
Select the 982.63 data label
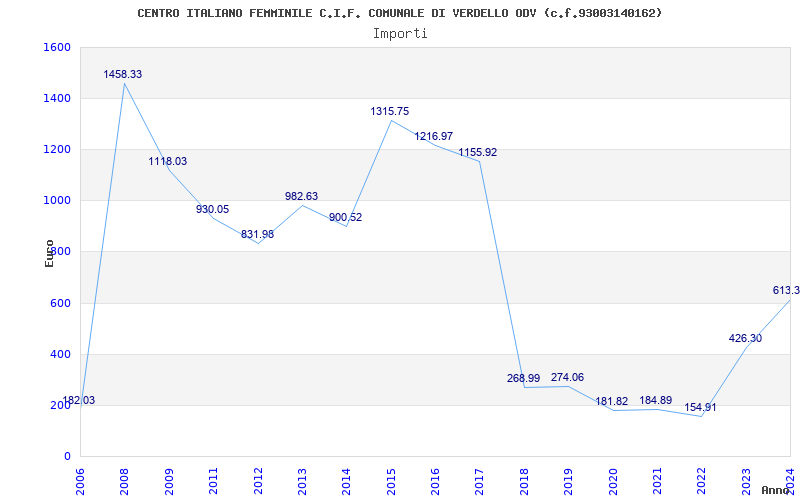pyautogui.click(x=302, y=196)
